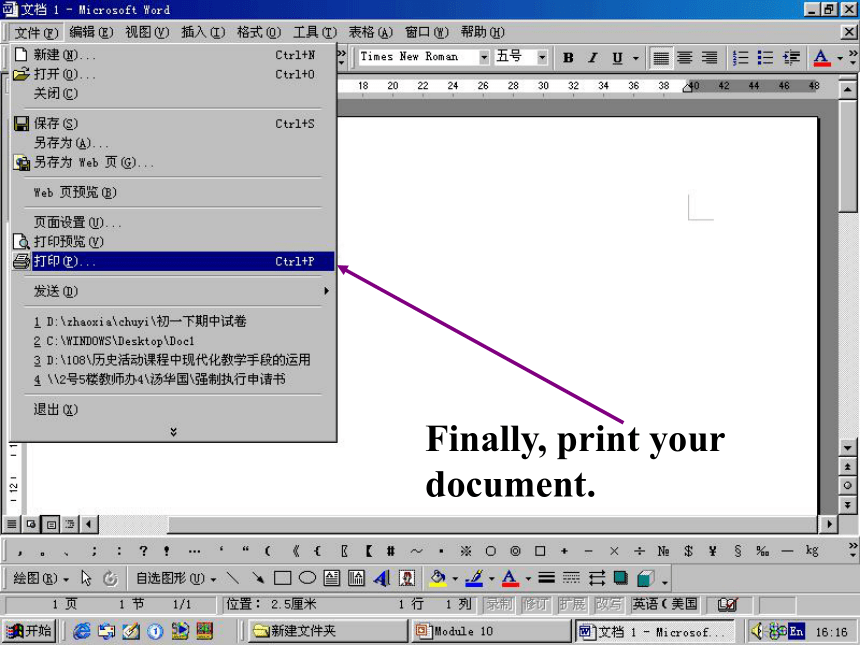Screen dimensions: 860x645
Task: Open the Help (帮助) menu
Action: (483, 32)
